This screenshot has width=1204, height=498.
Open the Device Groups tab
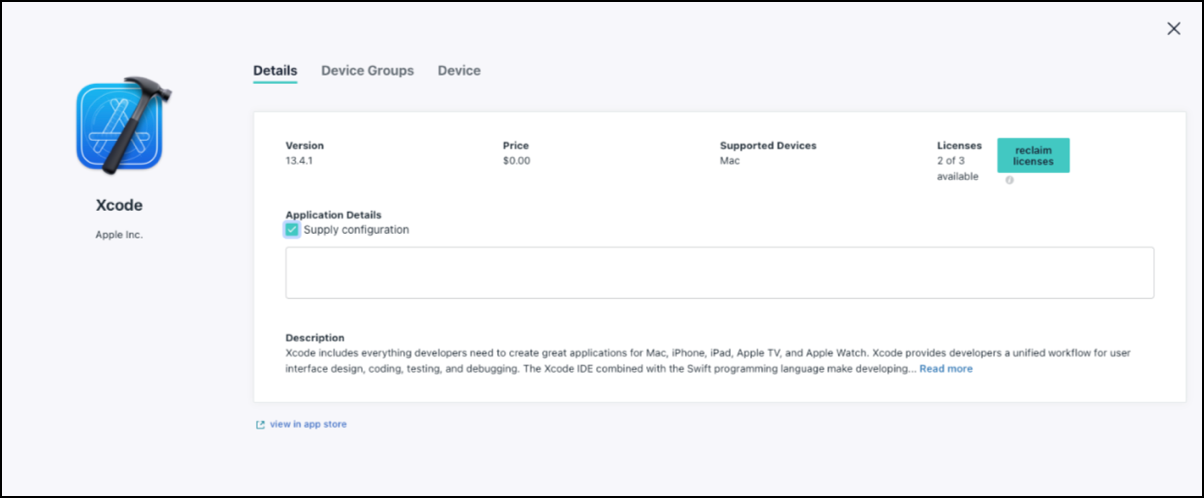point(367,71)
